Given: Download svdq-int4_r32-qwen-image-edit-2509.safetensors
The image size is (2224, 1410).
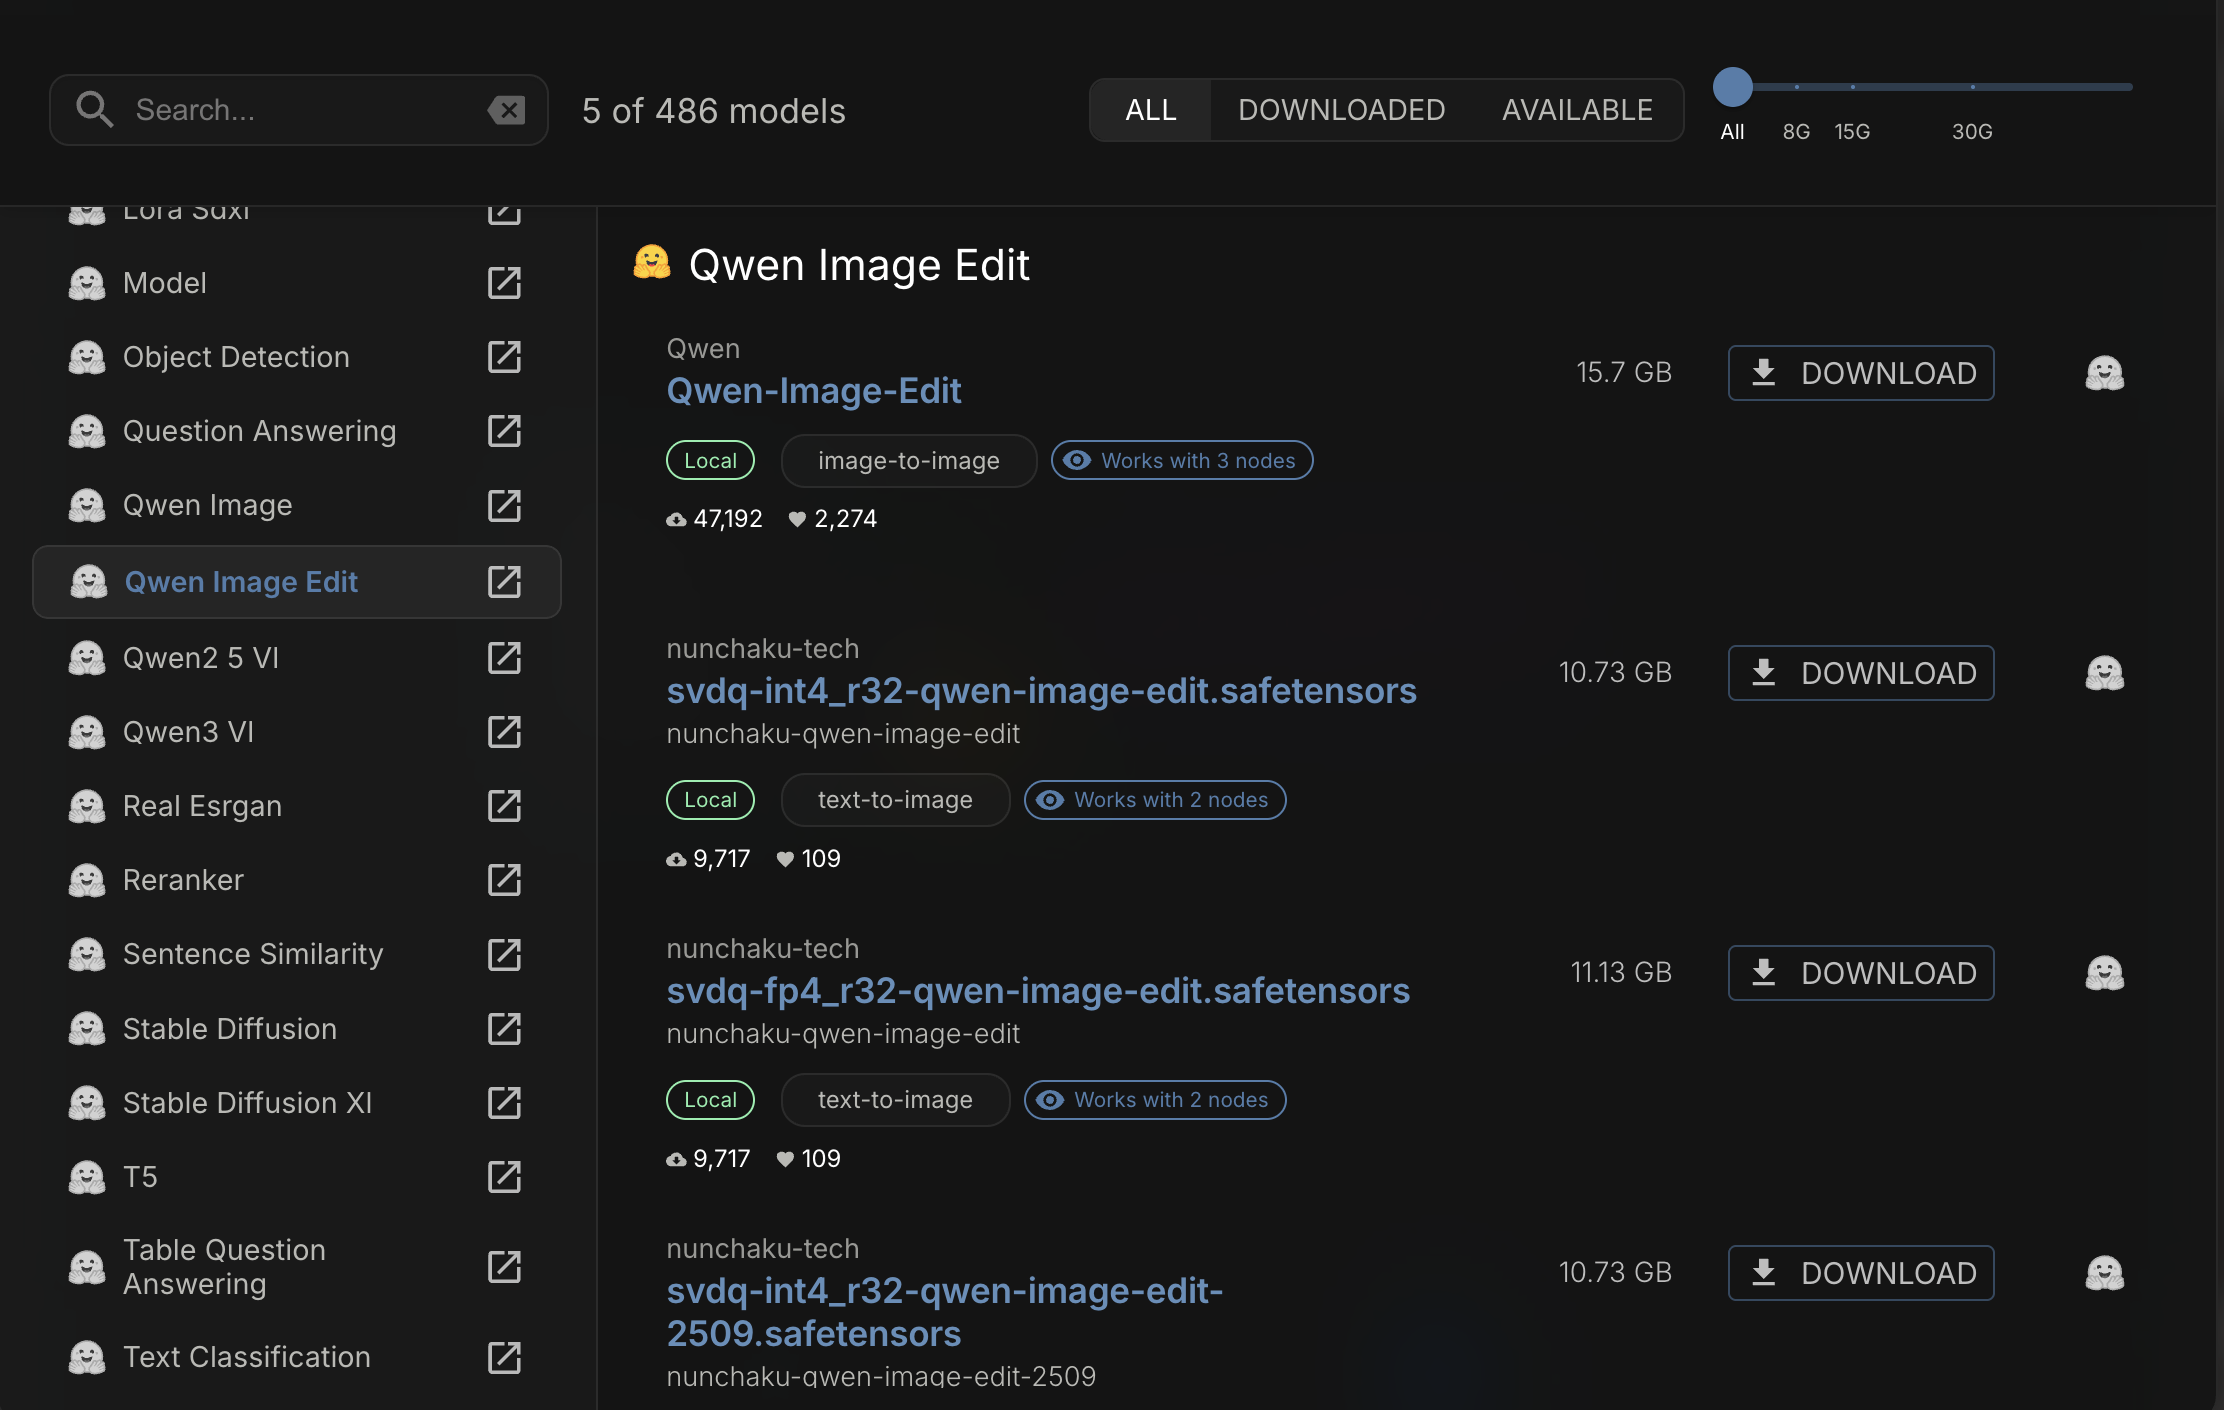Looking at the screenshot, I should pos(1861,1273).
